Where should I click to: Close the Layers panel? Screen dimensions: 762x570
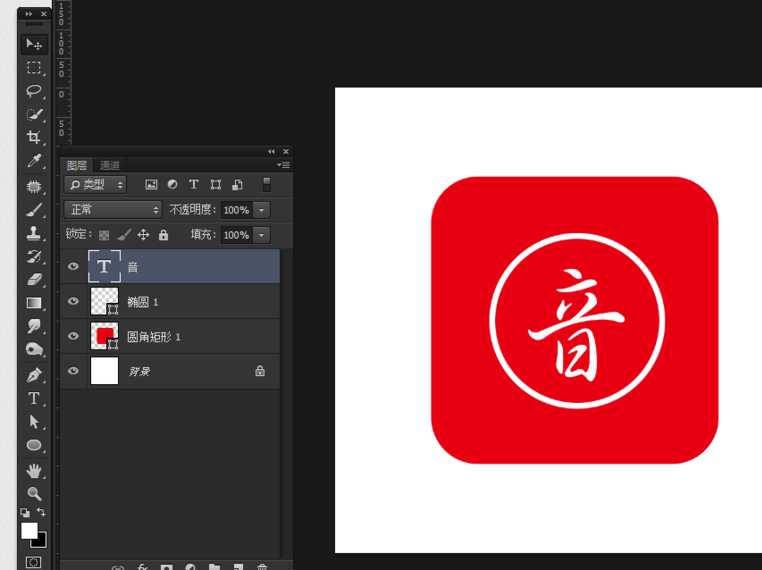[286, 152]
